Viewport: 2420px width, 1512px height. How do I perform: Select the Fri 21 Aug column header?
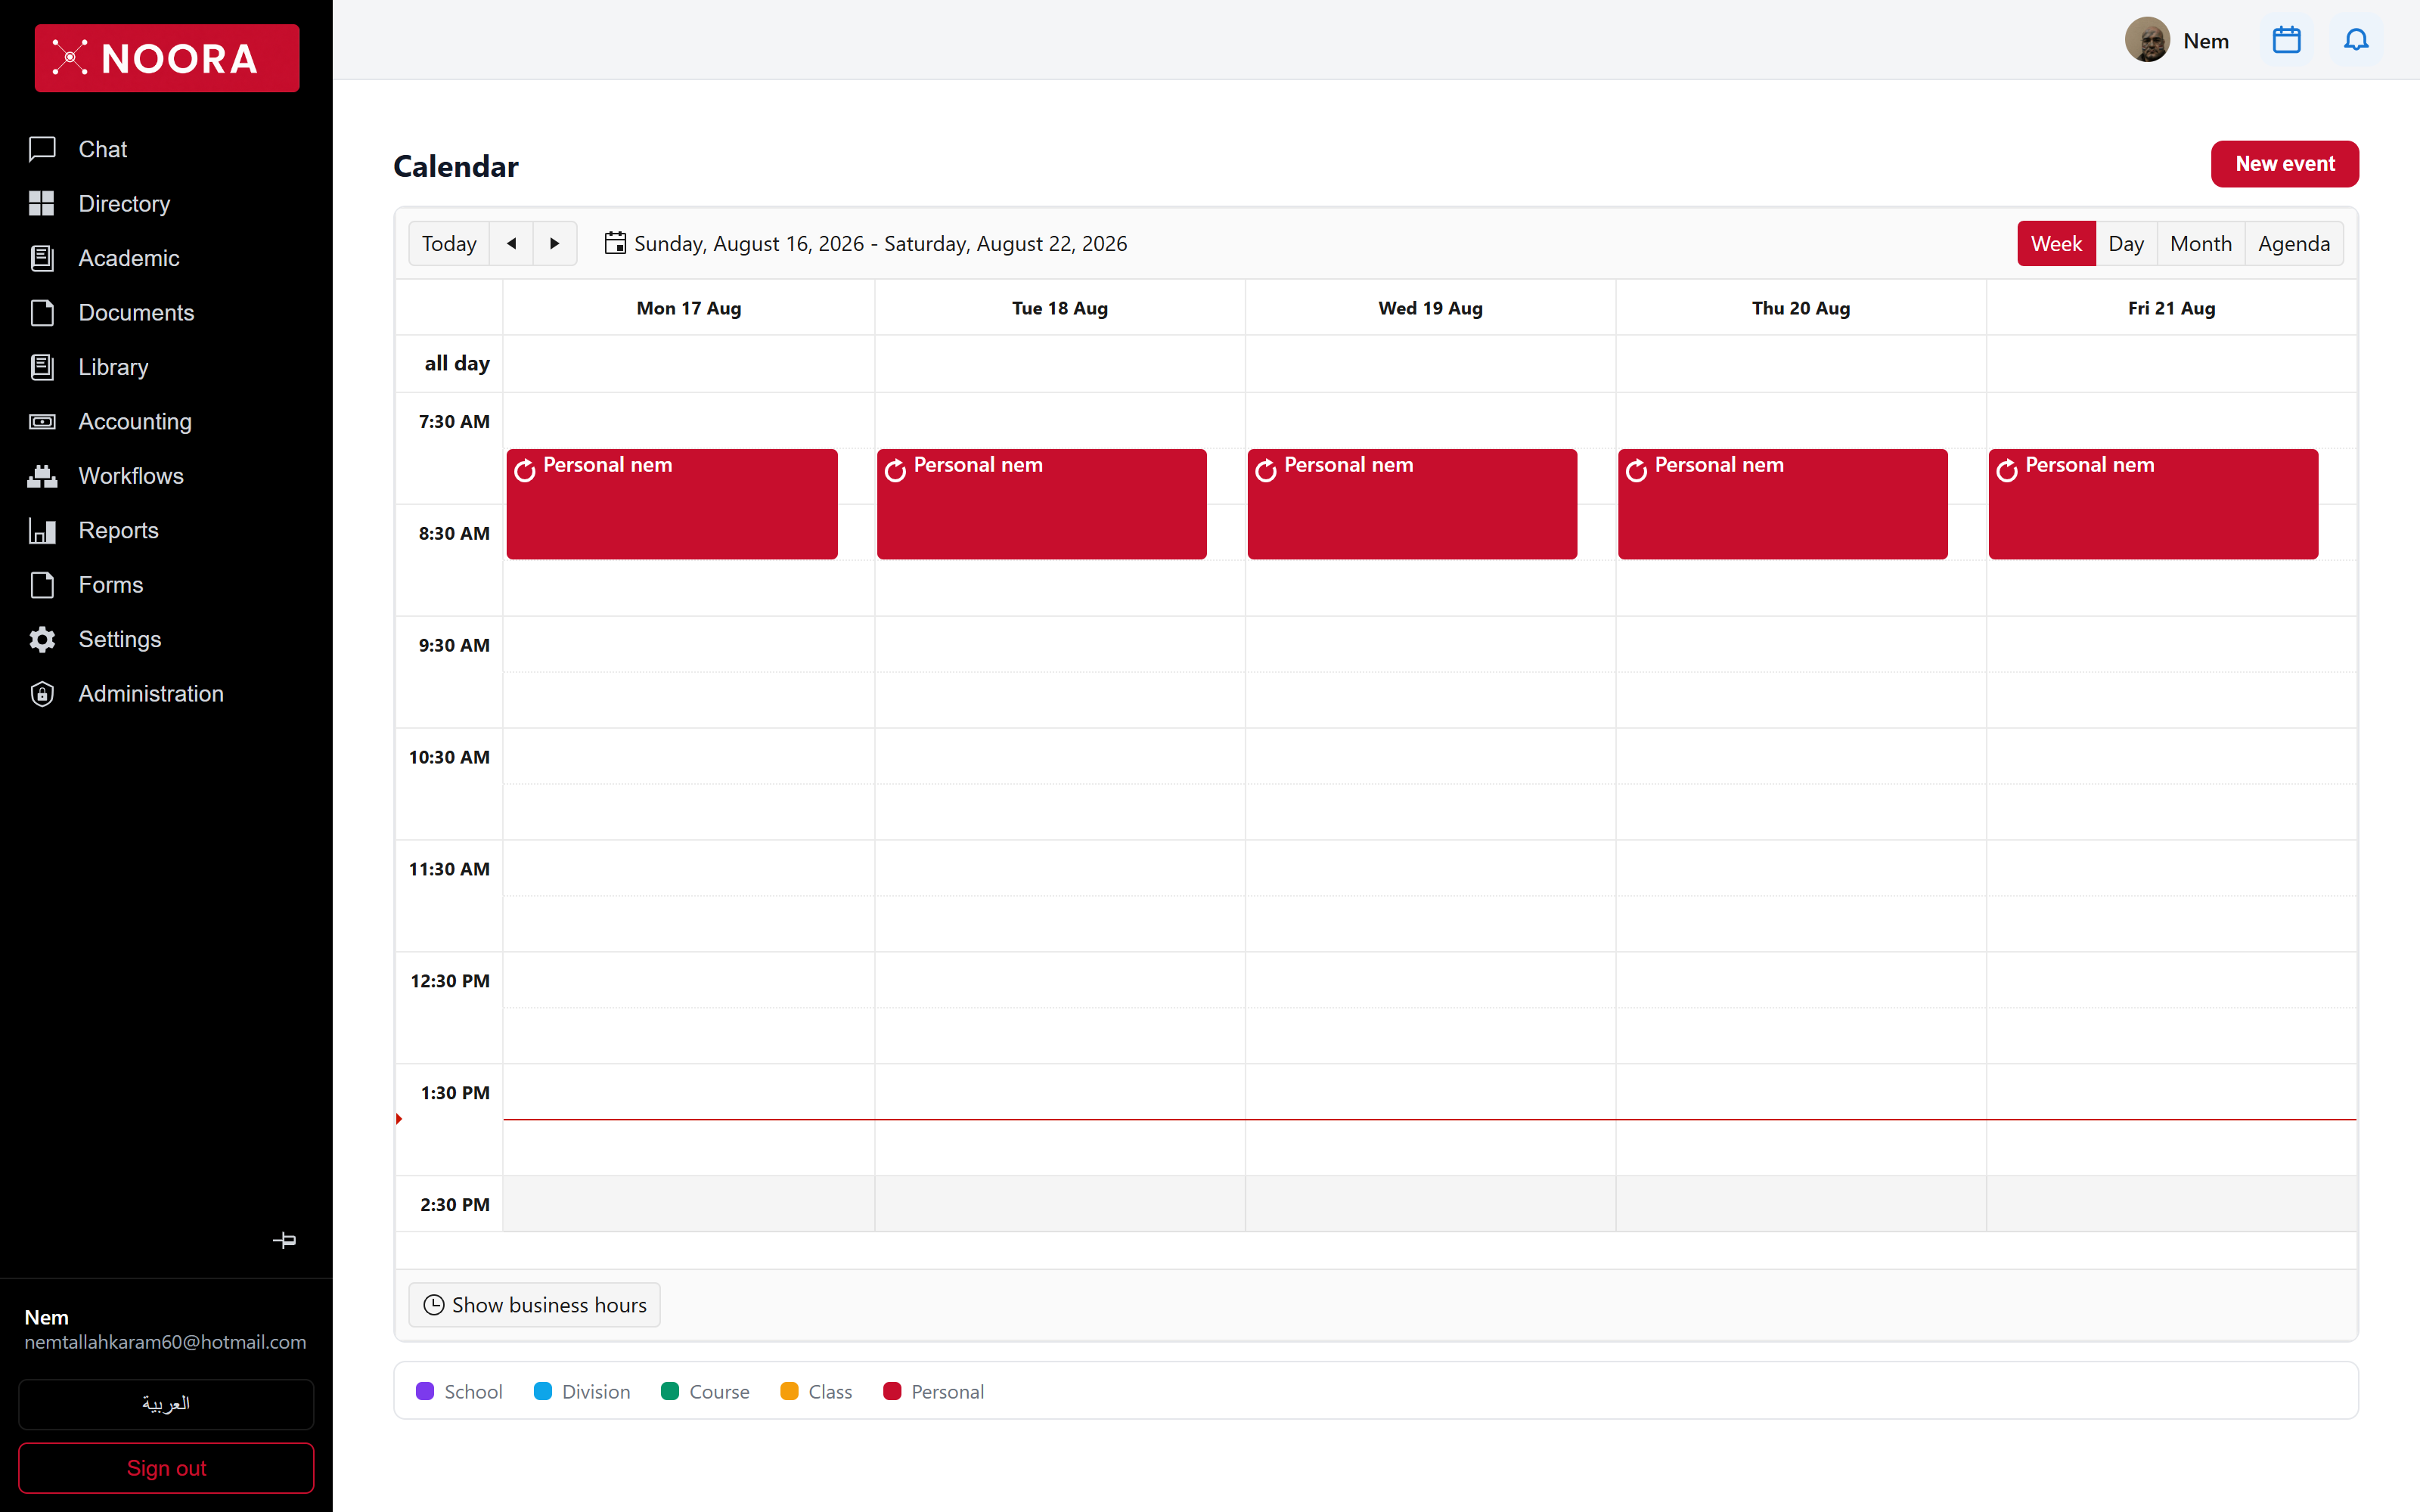2171,308
